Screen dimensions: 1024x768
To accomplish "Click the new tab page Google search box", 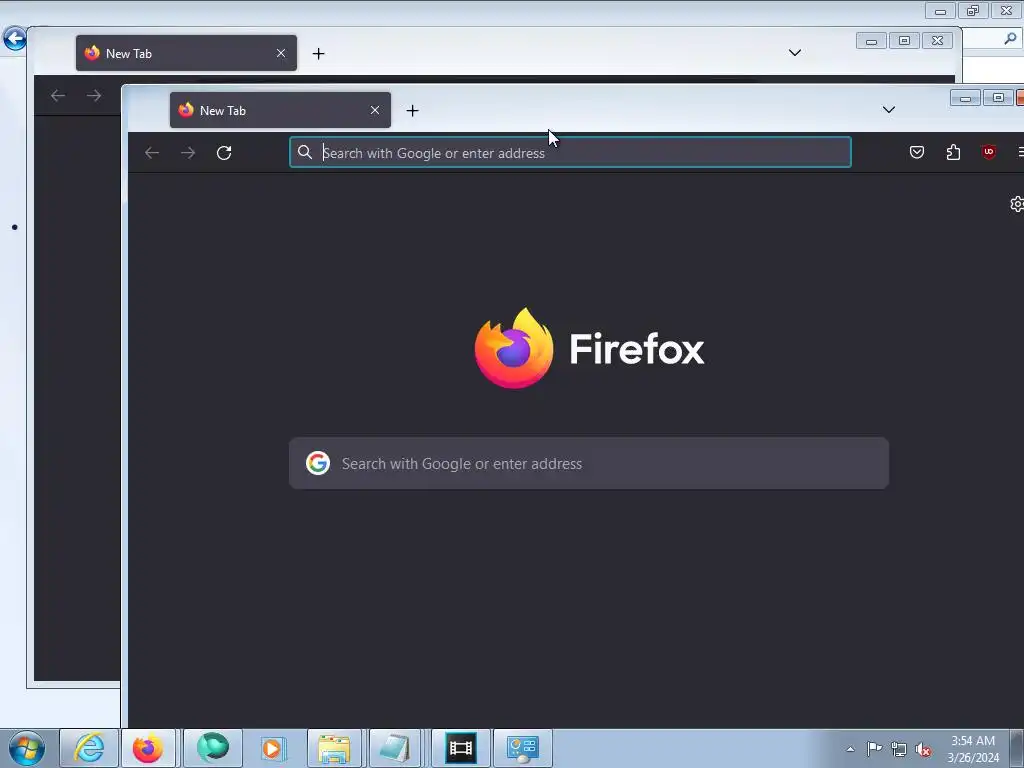I will (x=588, y=463).
